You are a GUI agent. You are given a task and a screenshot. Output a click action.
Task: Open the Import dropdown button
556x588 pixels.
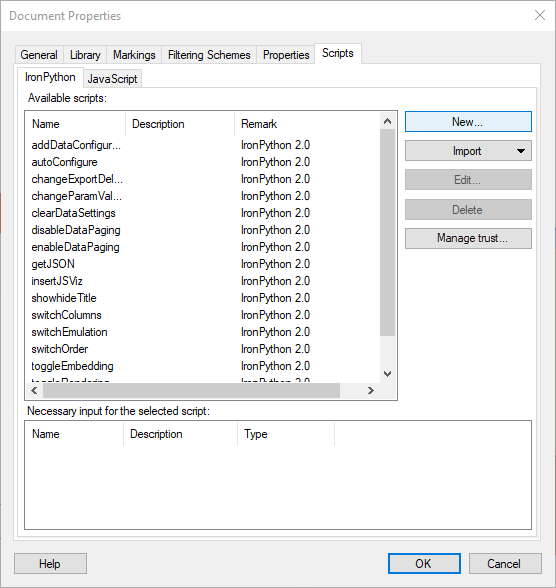pos(468,151)
